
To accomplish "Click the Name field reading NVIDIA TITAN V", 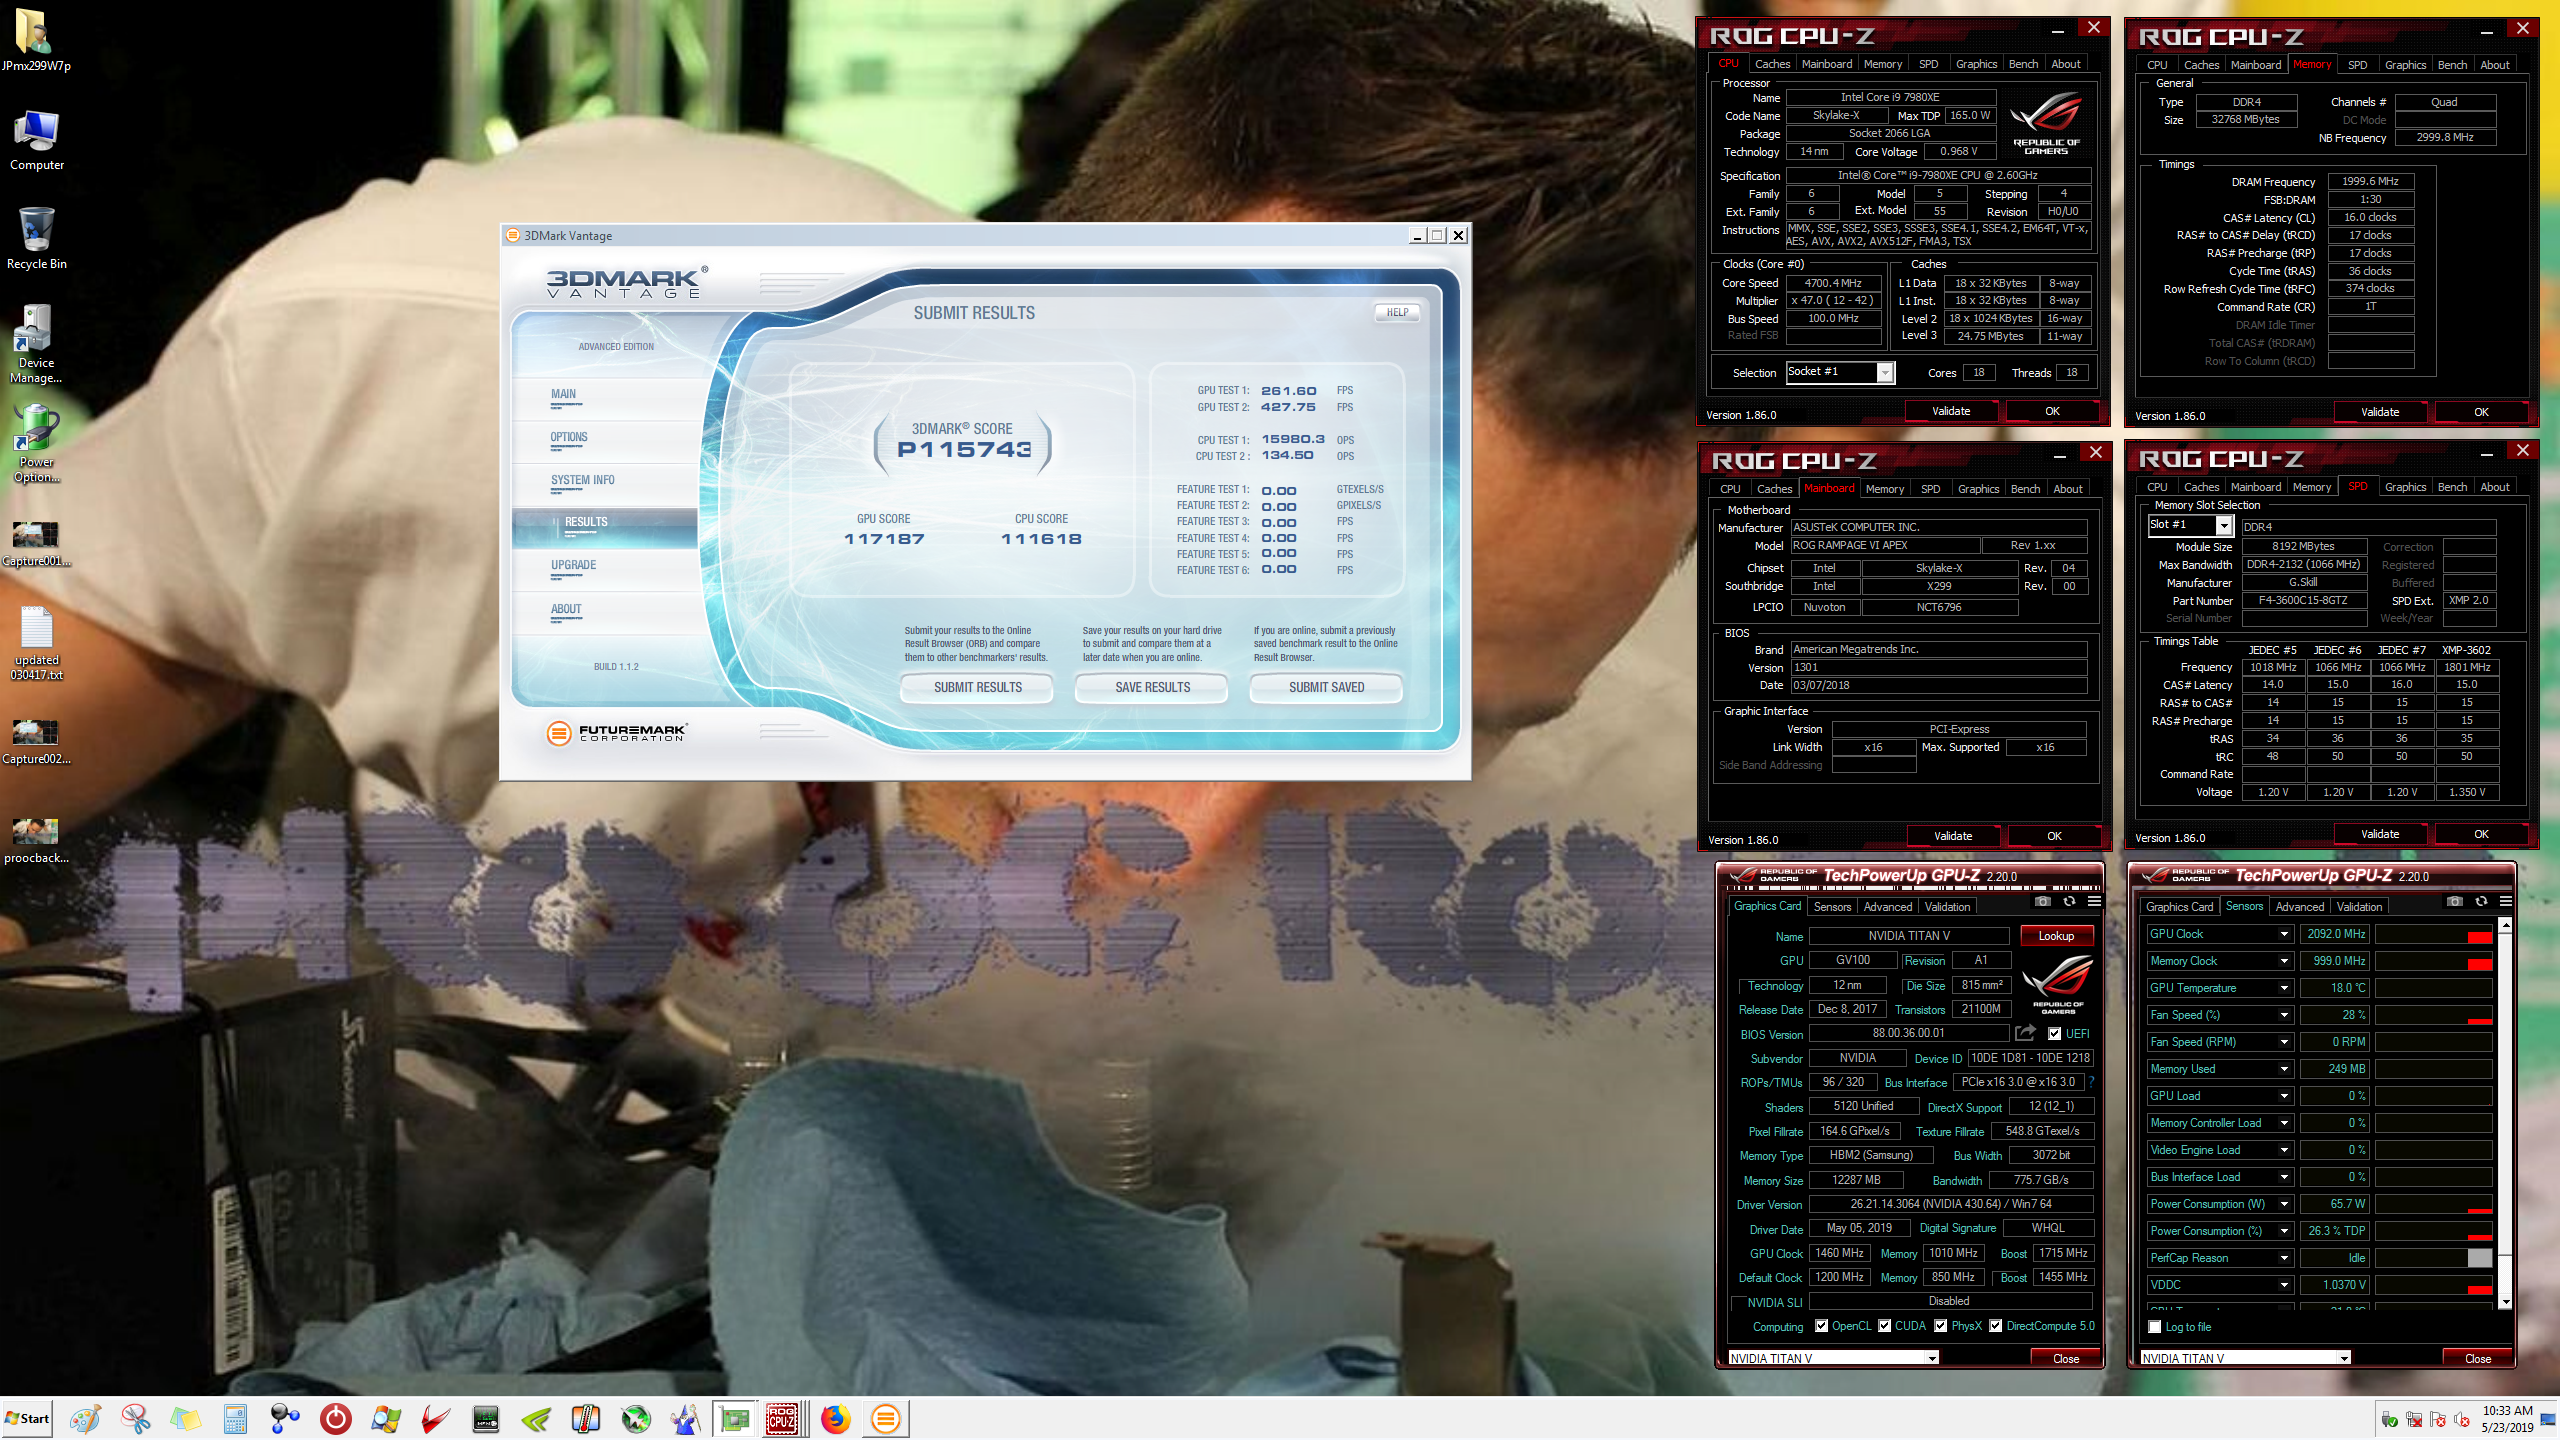I will point(1908,936).
